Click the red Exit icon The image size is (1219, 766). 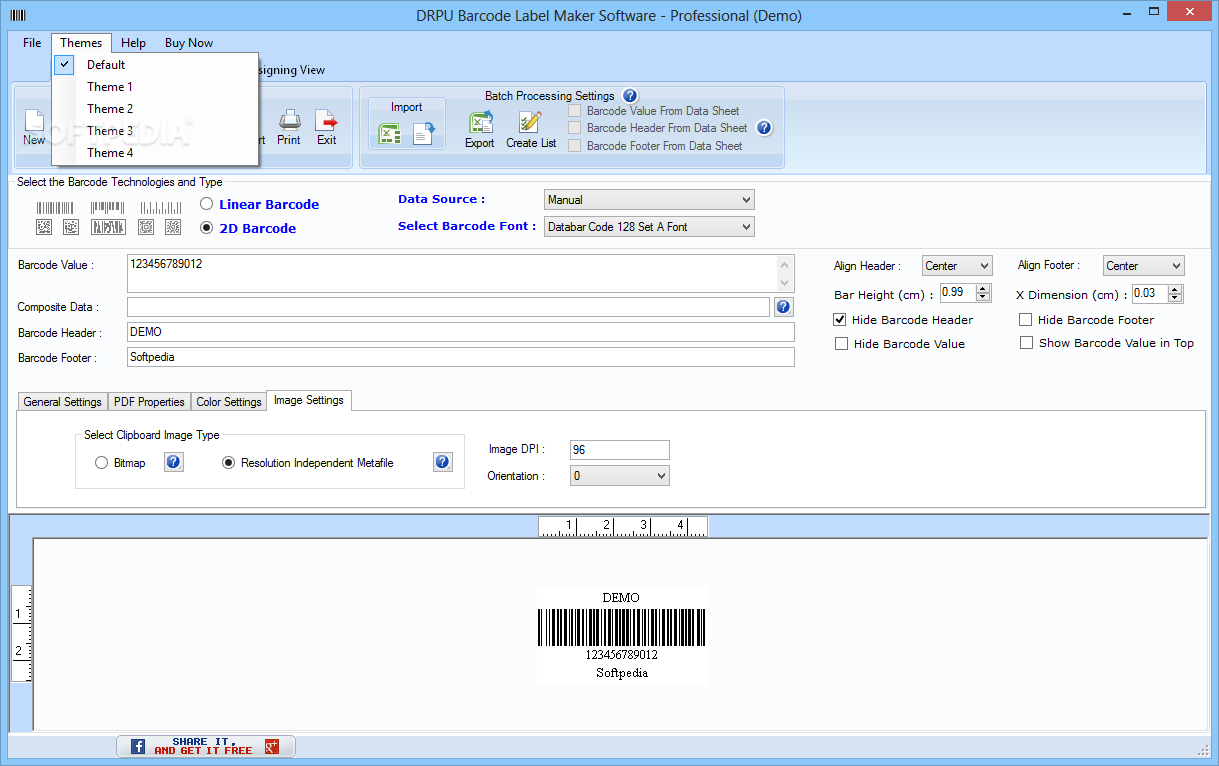point(327,121)
